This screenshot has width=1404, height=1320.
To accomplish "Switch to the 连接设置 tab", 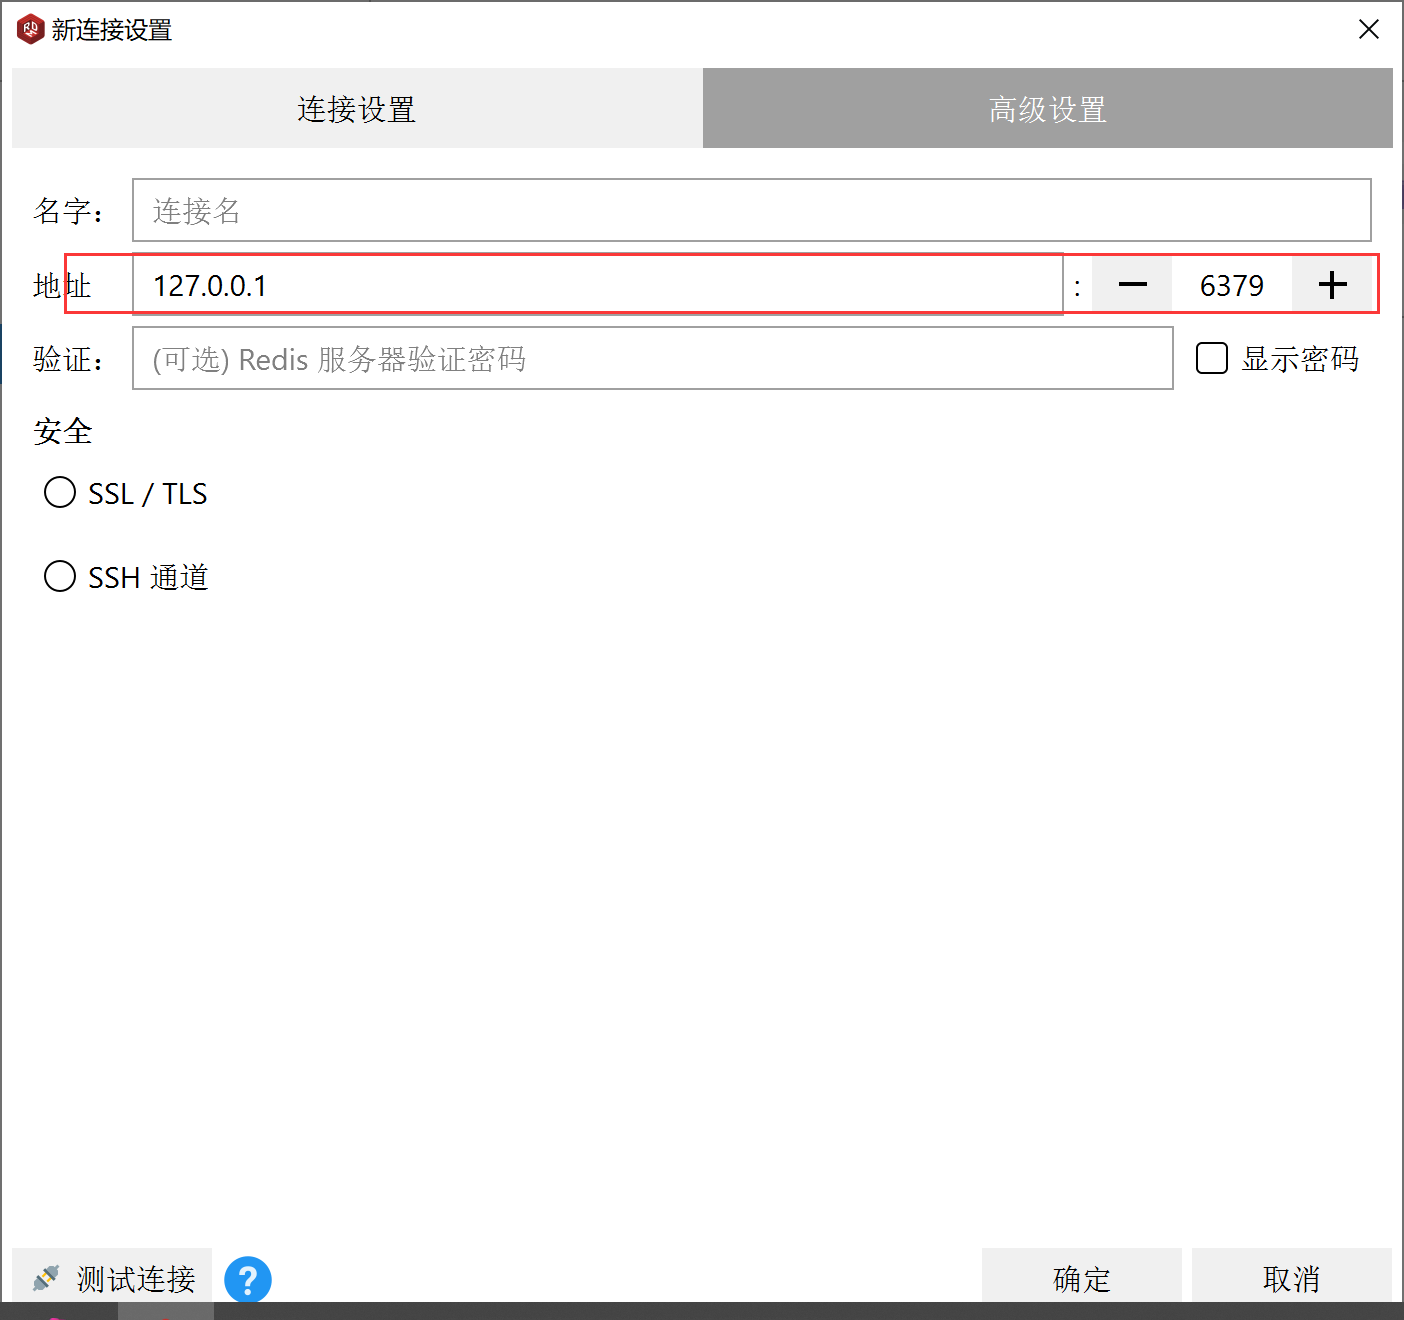I will tap(357, 108).
